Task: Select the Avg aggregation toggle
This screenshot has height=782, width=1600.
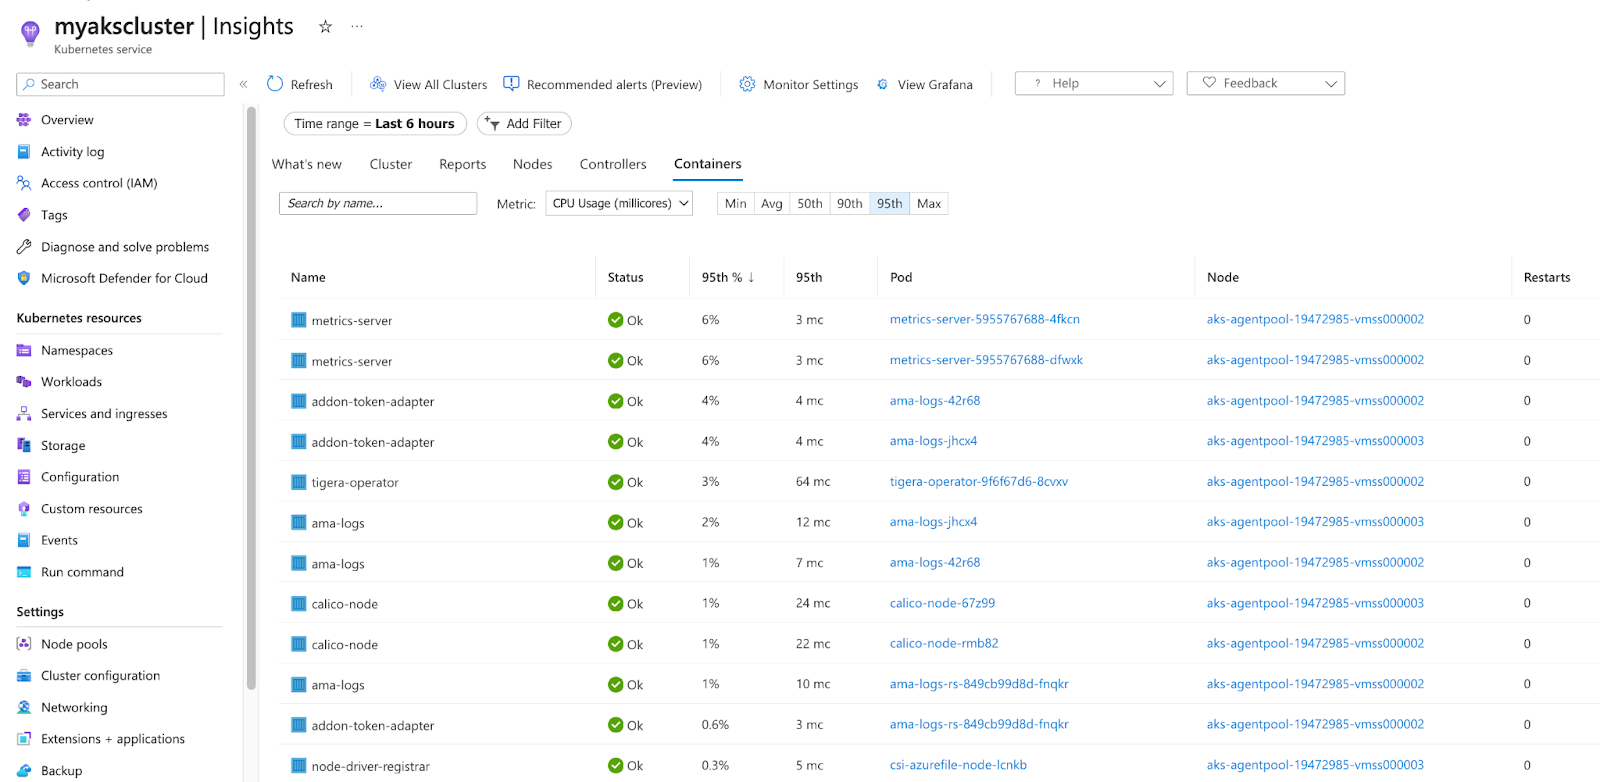Action: [x=772, y=204]
